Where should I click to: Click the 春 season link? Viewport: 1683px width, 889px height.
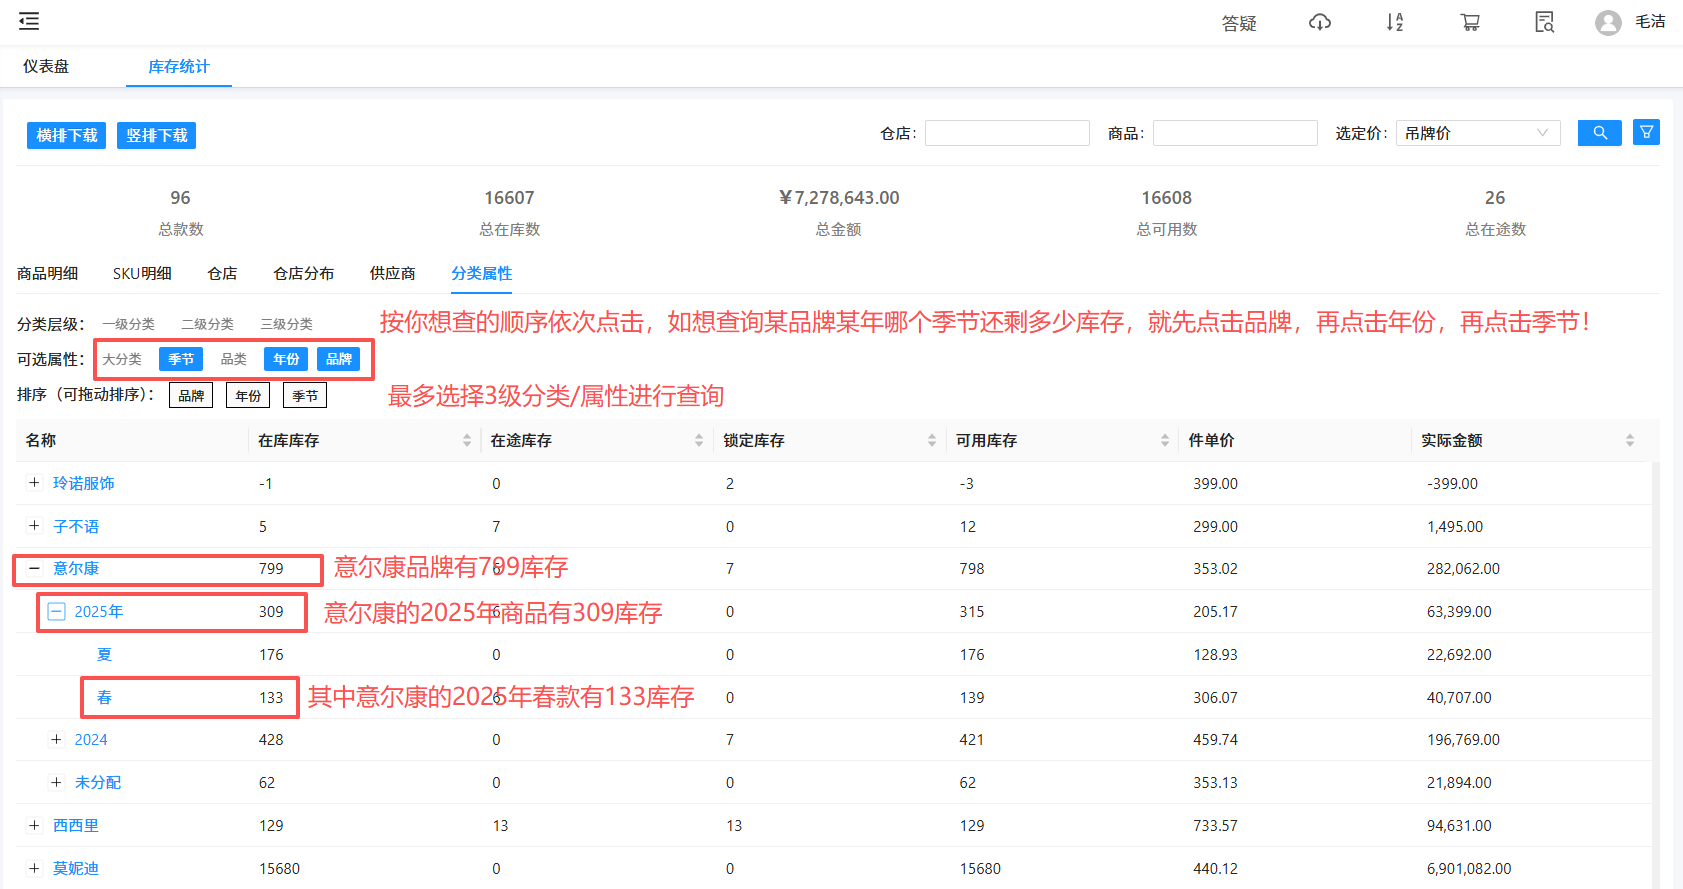(104, 697)
